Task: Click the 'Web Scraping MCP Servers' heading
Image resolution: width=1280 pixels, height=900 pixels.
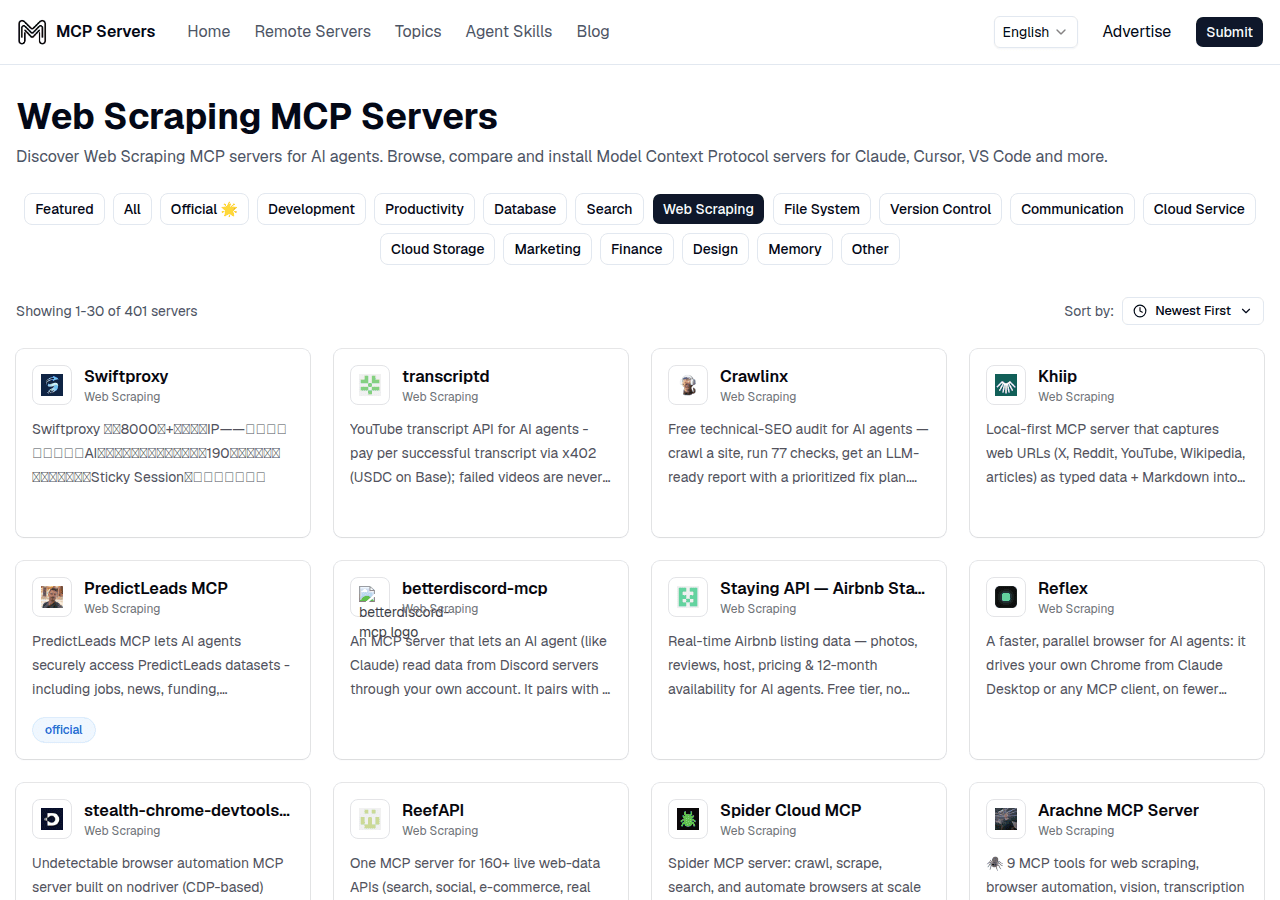Action: coord(257,117)
